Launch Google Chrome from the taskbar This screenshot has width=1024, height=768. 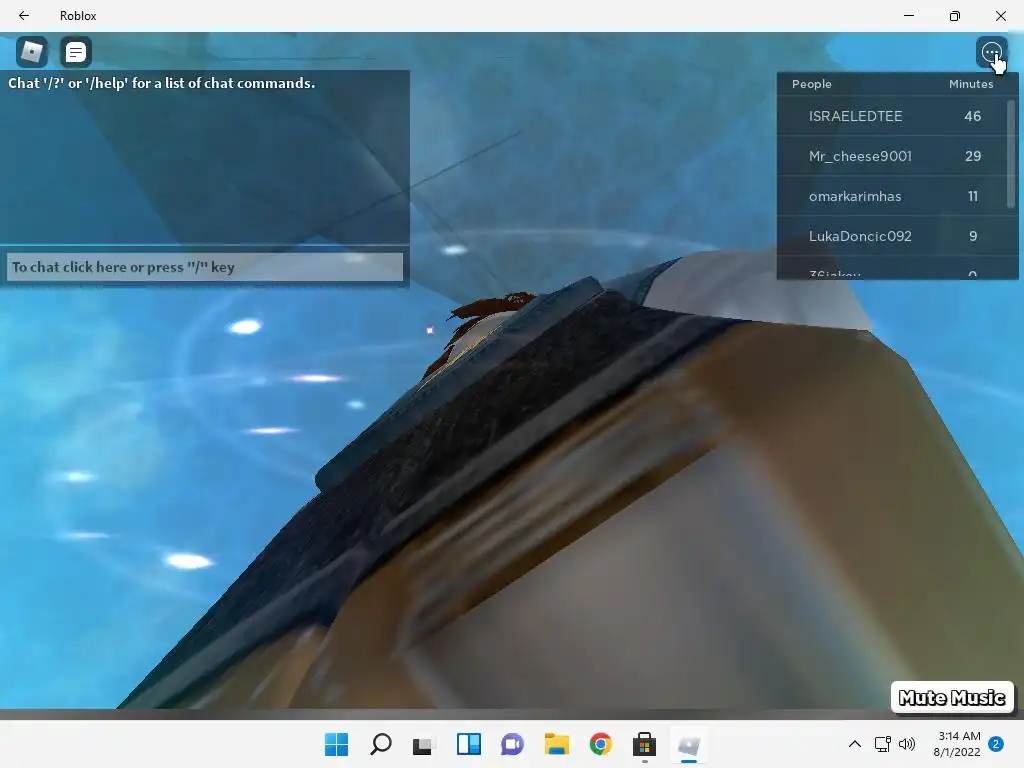(x=600, y=744)
